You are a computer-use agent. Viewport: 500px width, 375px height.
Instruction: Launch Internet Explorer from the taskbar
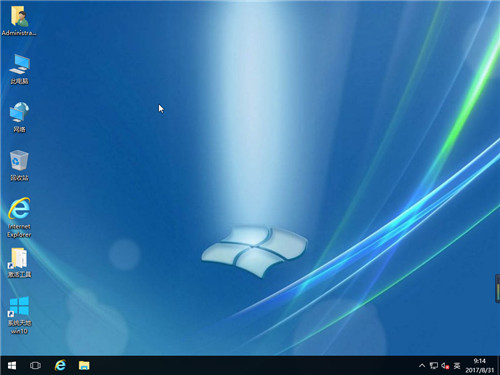pos(60,365)
